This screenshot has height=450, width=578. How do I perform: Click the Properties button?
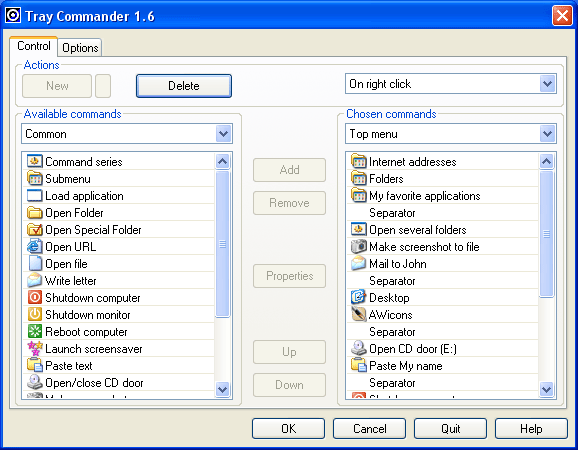pyautogui.click(x=289, y=276)
